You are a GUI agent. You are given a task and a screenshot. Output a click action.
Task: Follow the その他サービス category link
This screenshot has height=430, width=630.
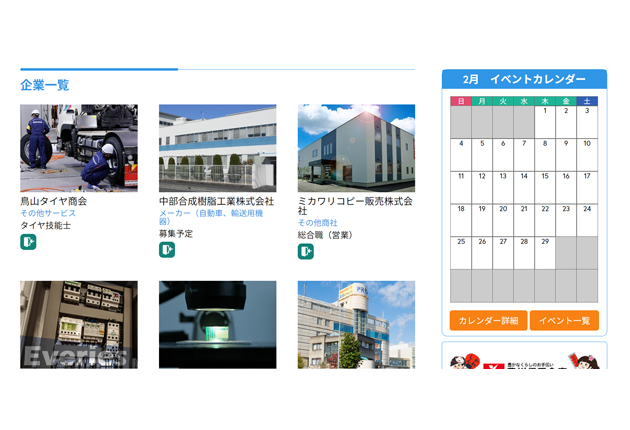click(x=48, y=213)
